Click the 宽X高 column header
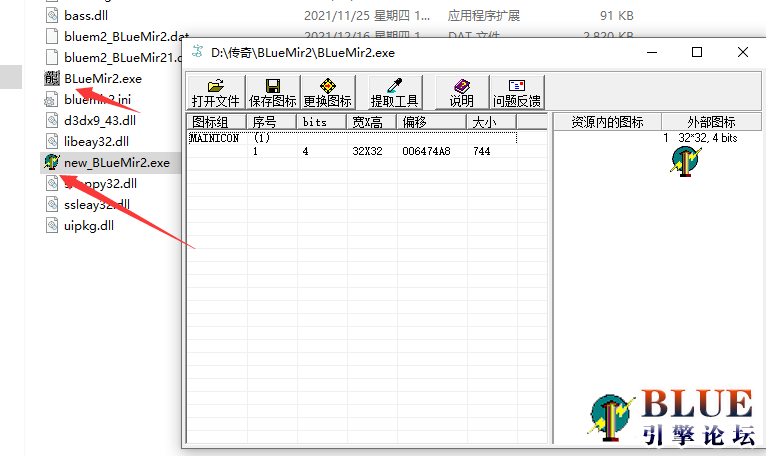The image size is (766, 456). pos(371,122)
